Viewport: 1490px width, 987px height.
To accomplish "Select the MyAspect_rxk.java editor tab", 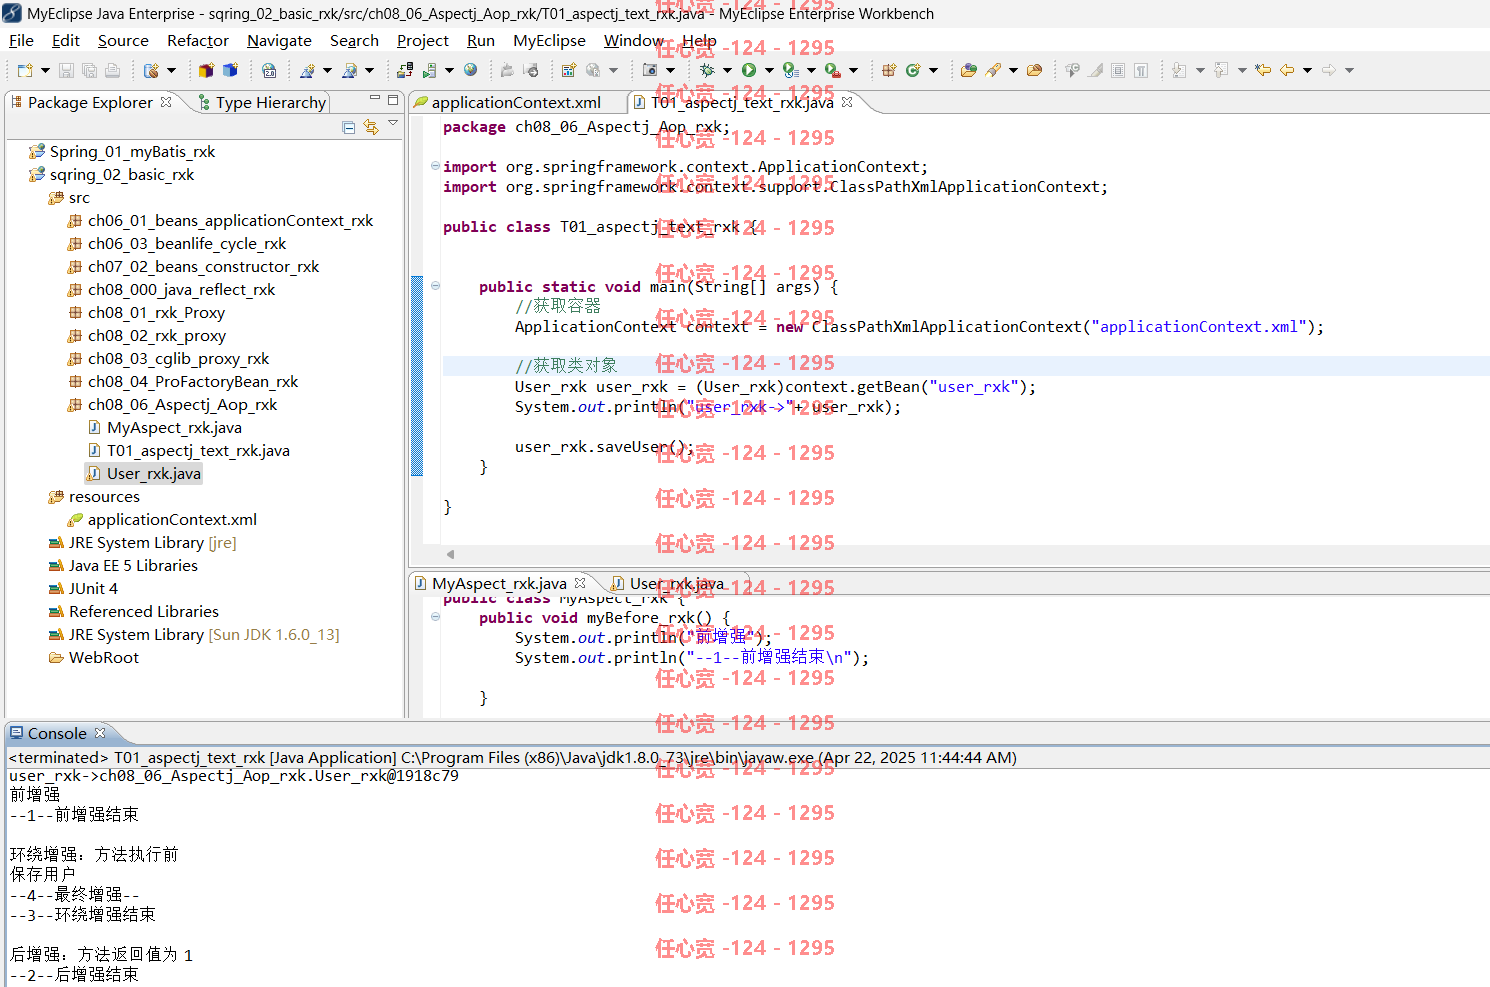I will (x=499, y=583).
